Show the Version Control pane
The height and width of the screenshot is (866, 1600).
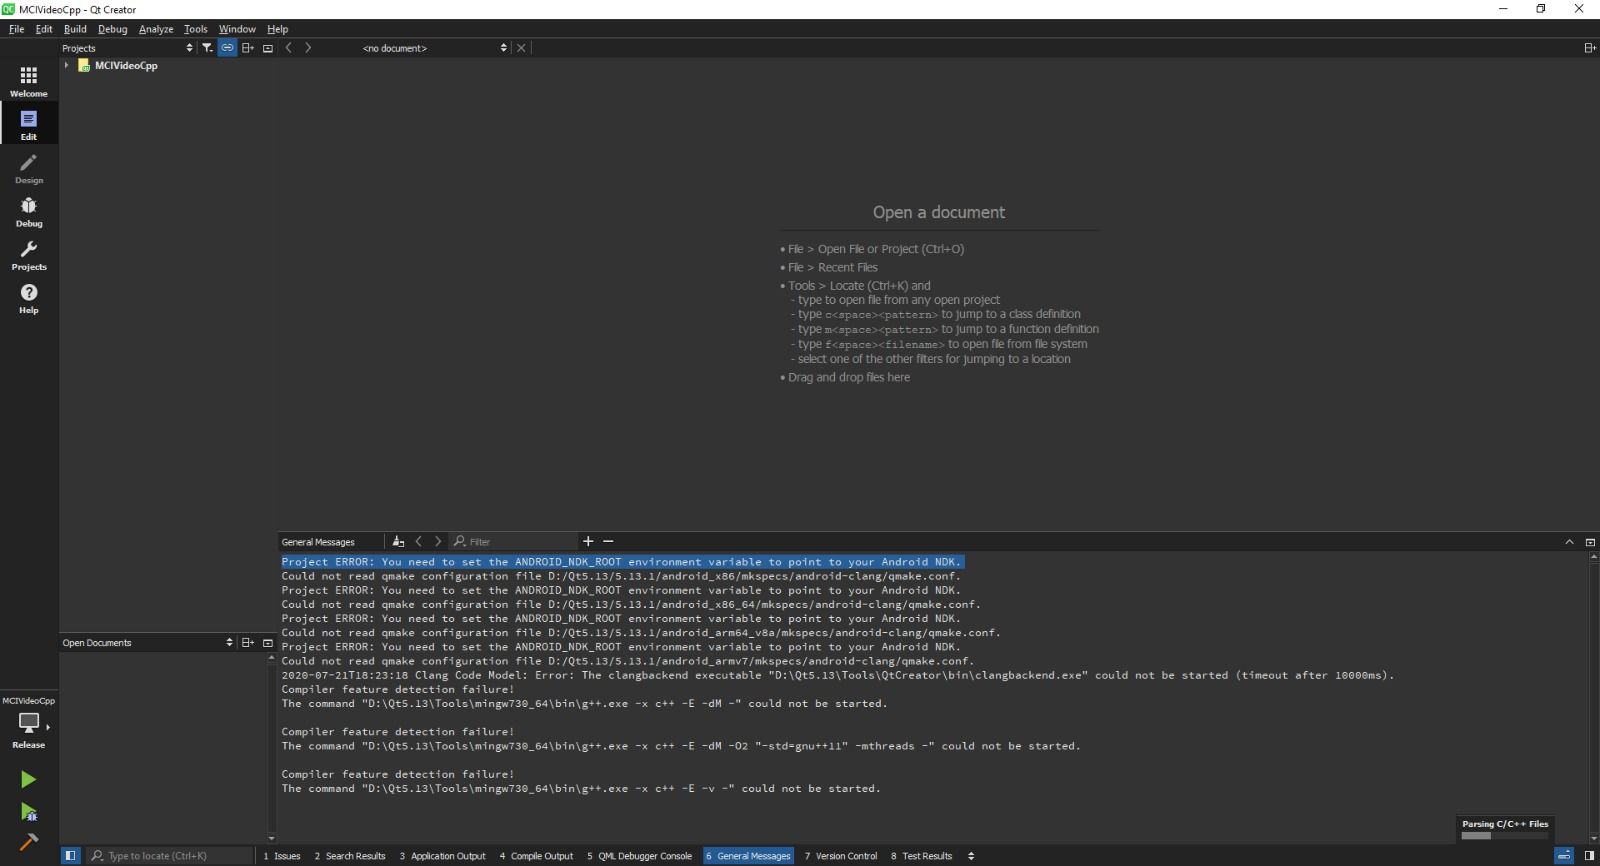[x=841, y=856]
